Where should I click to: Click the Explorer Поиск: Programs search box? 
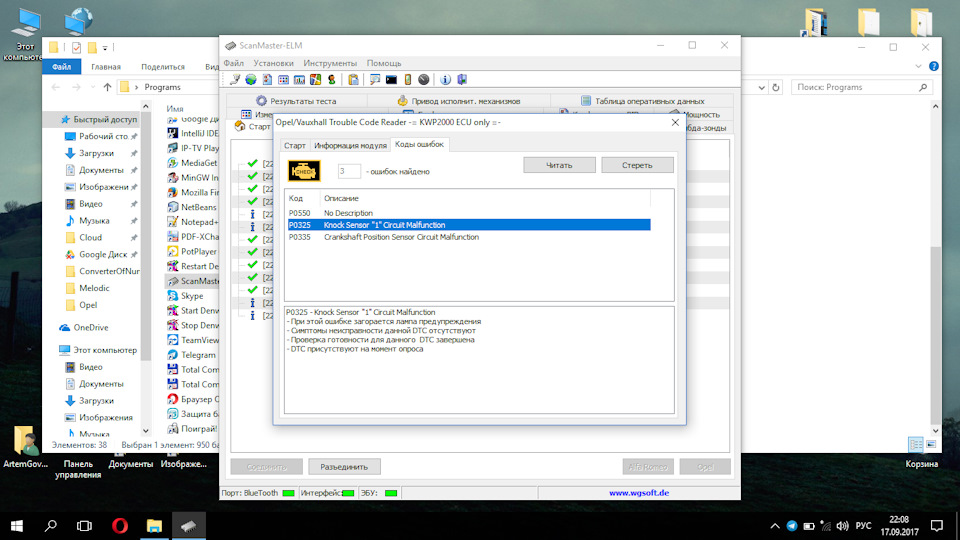(861, 87)
